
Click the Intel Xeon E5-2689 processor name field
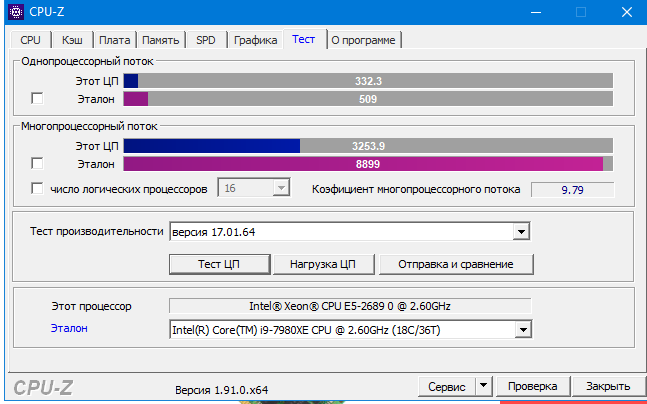pos(350,306)
